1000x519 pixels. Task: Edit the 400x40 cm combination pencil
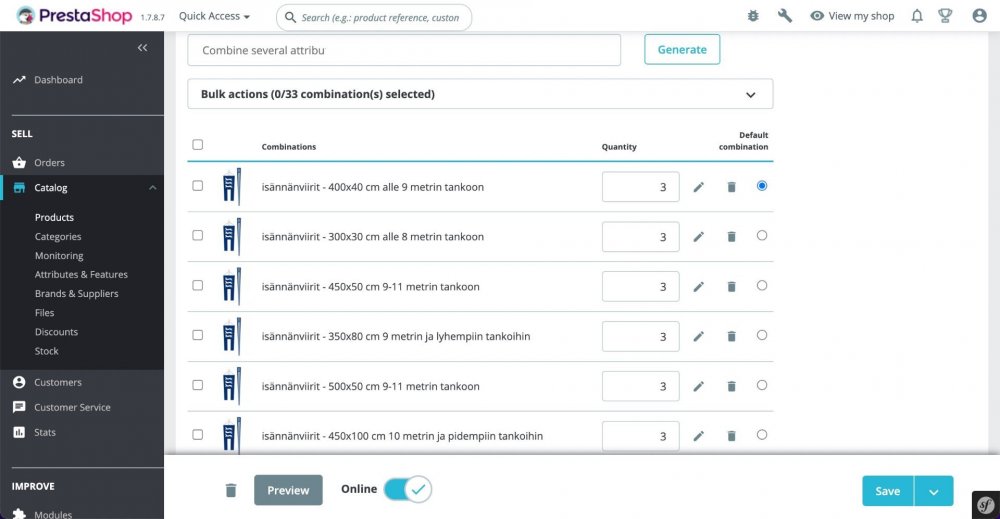(x=699, y=187)
